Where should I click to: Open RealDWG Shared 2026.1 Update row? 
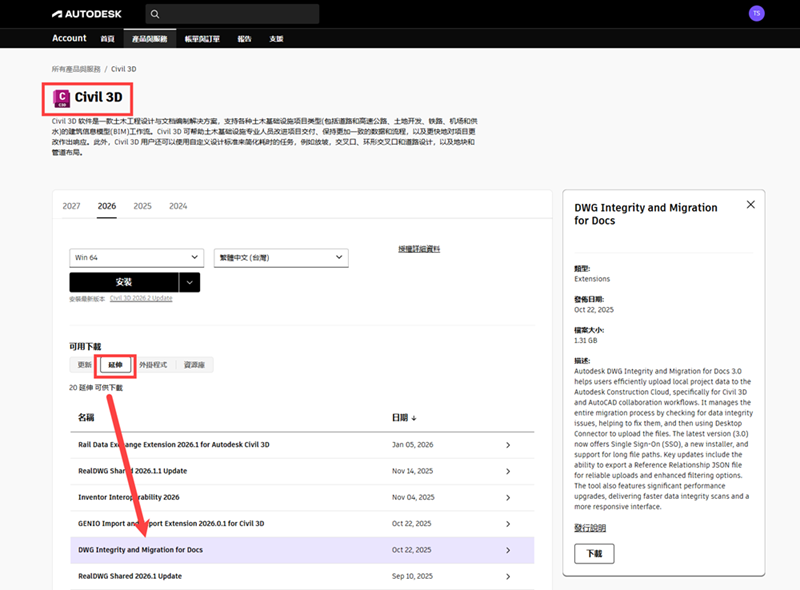(x=302, y=576)
